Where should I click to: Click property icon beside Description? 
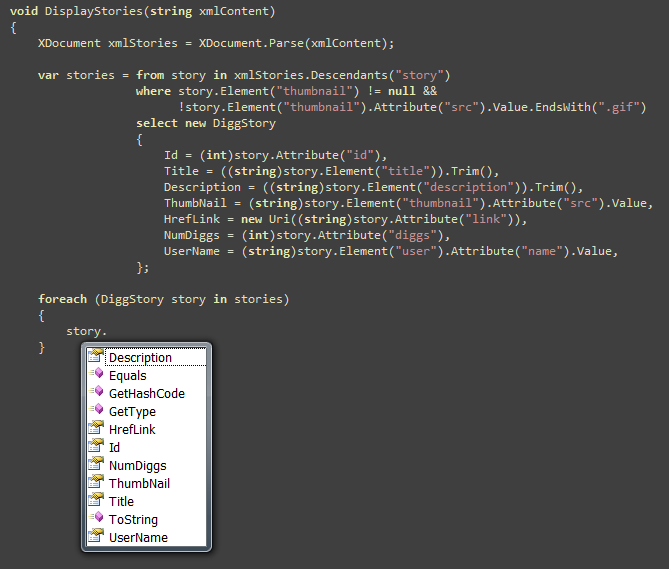coord(96,355)
